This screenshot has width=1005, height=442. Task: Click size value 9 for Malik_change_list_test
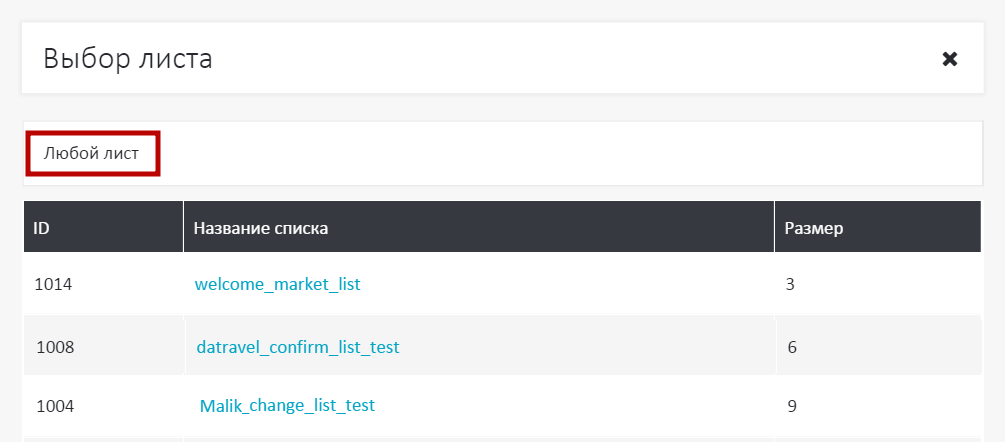pyautogui.click(x=792, y=406)
